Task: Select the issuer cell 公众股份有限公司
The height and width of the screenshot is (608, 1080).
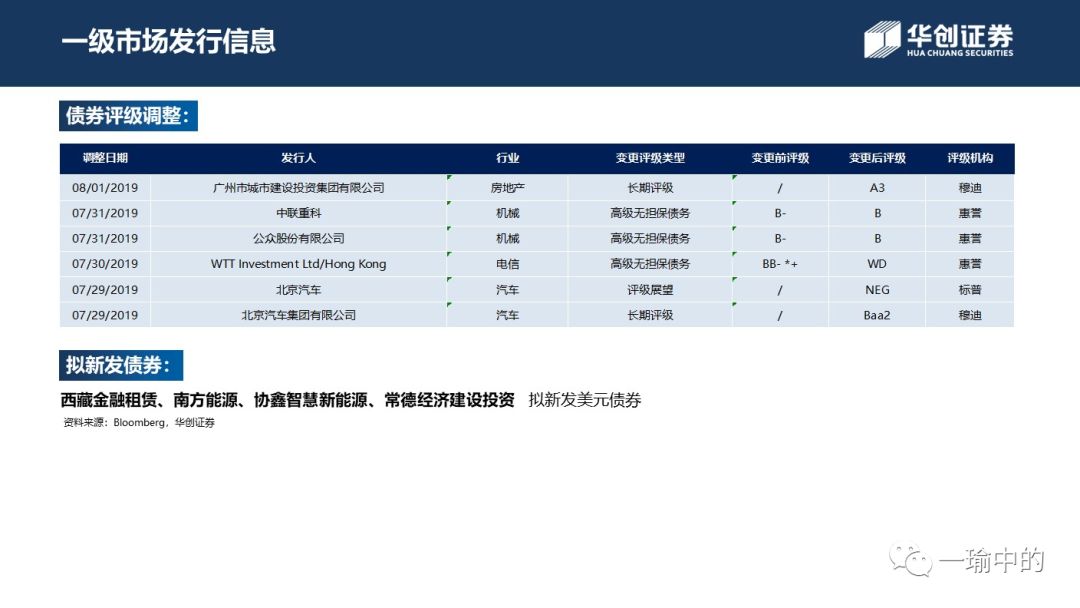Action: click(x=298, y=239)
